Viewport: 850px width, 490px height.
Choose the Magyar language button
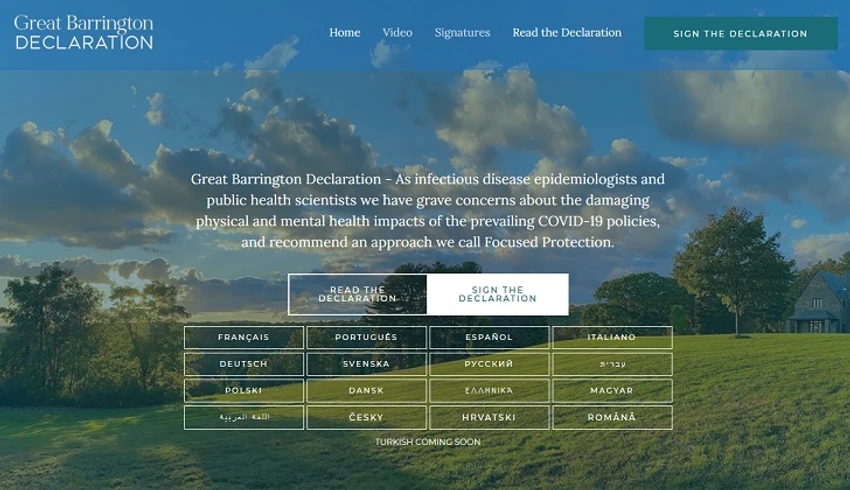tap(612, 391)
